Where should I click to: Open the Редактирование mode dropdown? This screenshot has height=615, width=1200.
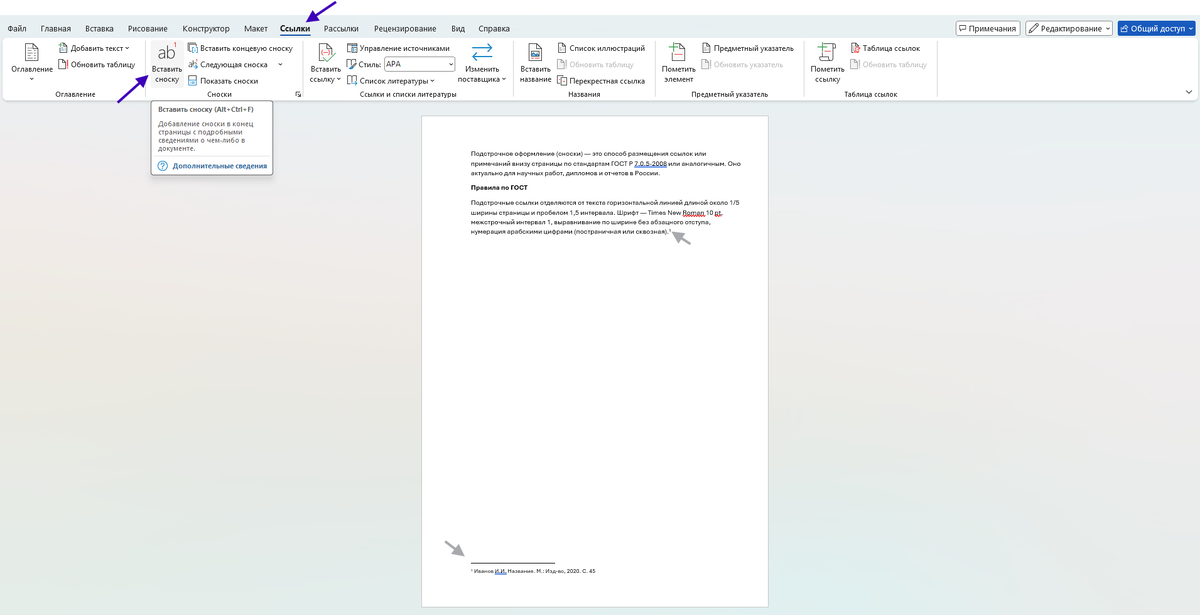[x=1069, y=28]
